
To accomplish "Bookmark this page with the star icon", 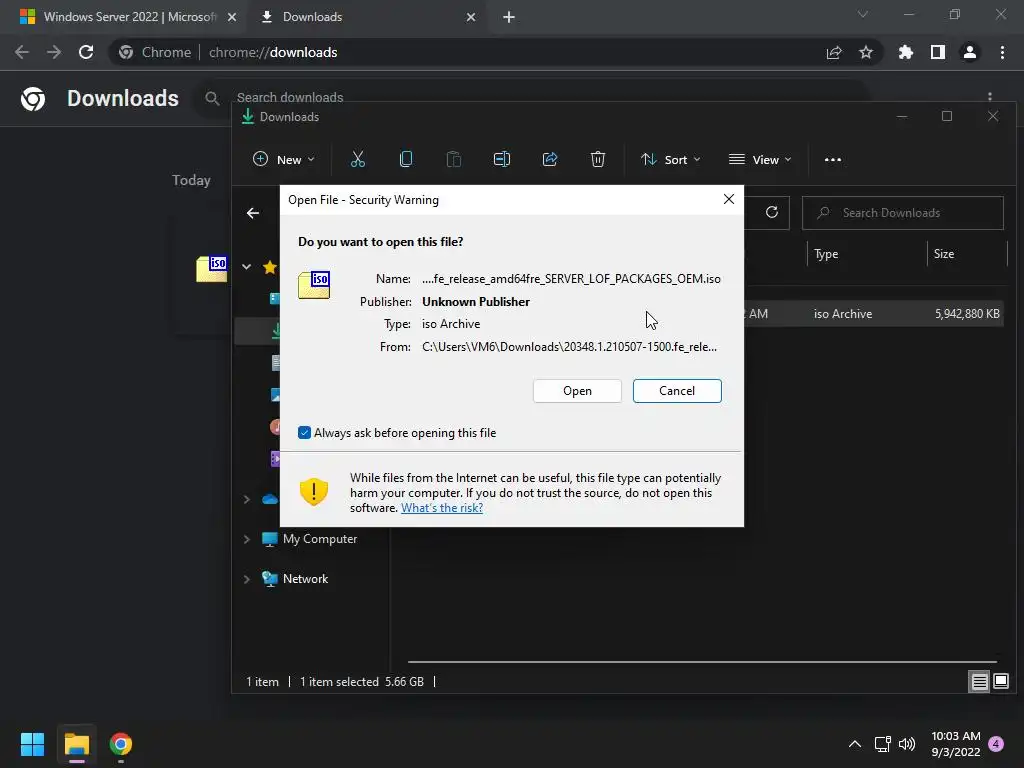I will (x=866, y=52).
